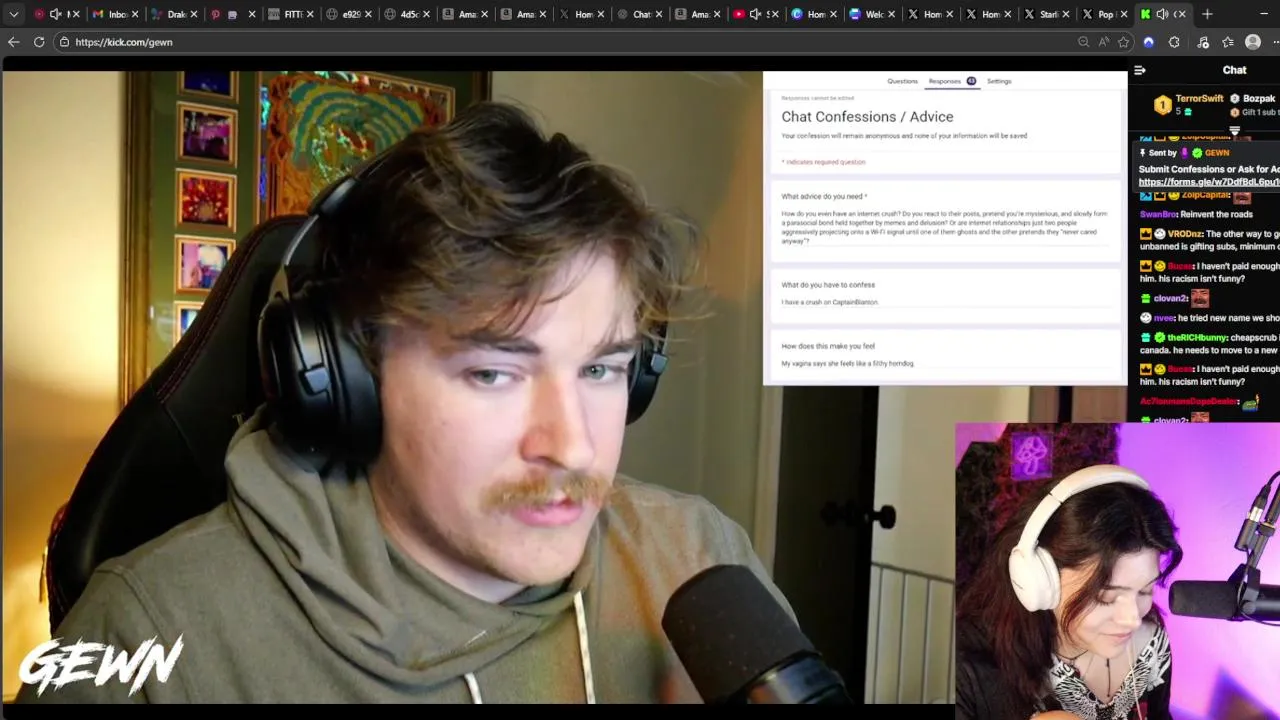The image size is (1280, 720).
Task: Click the Chat panel header
Action: click(x=1234, y=70)
